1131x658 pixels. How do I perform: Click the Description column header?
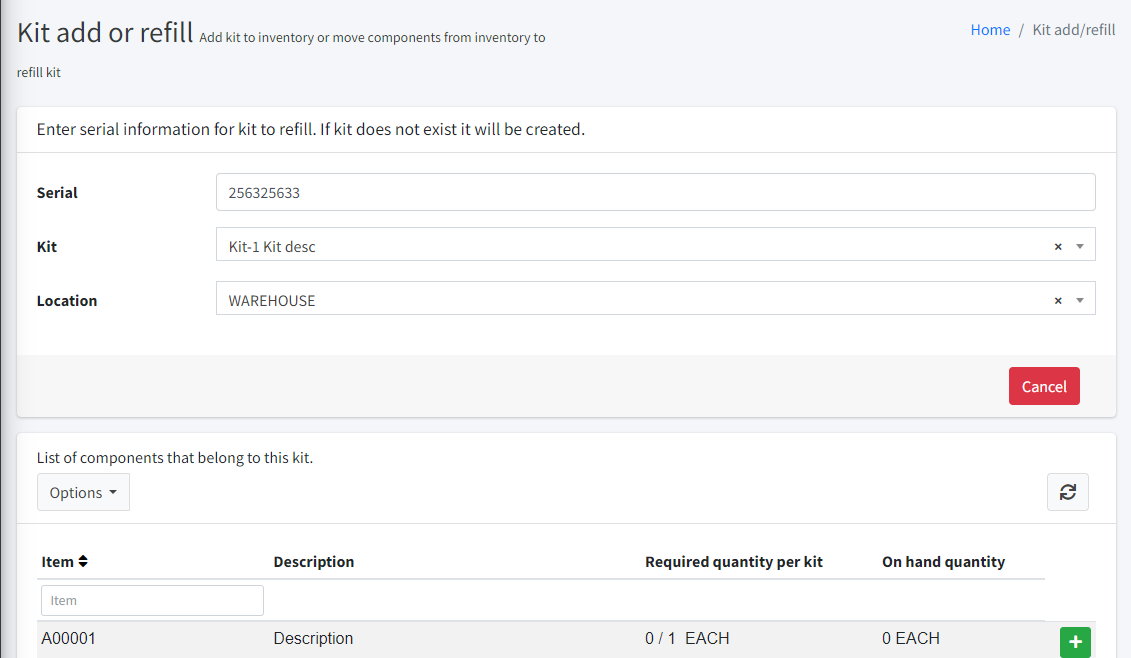(x=314, y=562)
